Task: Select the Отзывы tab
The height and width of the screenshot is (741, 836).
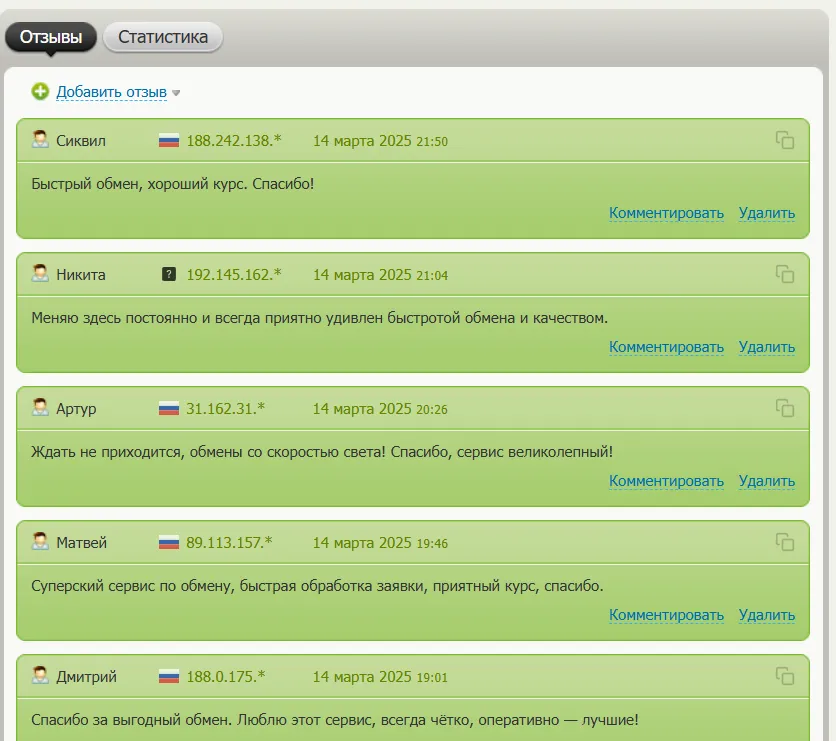Action: [x=51, y=37]
